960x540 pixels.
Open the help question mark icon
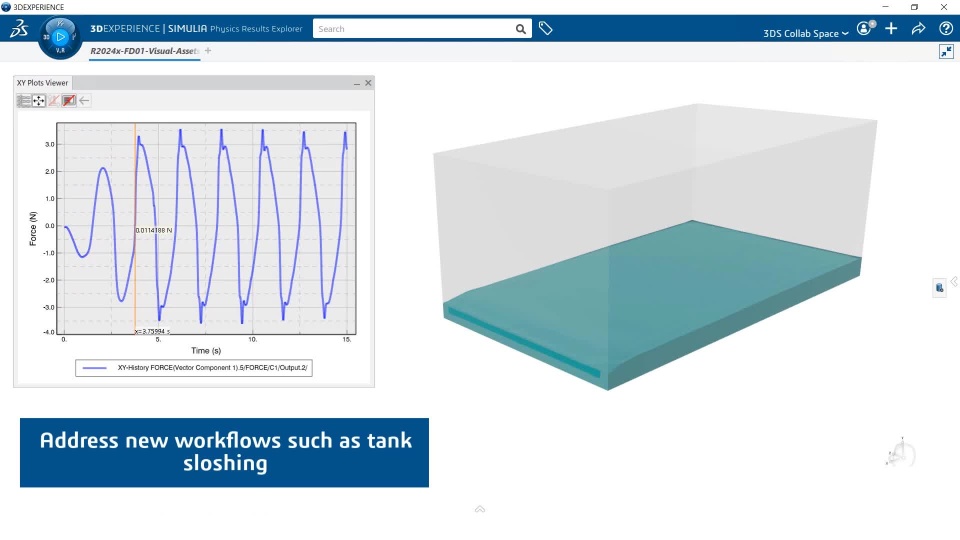click(x=946, y=28)
